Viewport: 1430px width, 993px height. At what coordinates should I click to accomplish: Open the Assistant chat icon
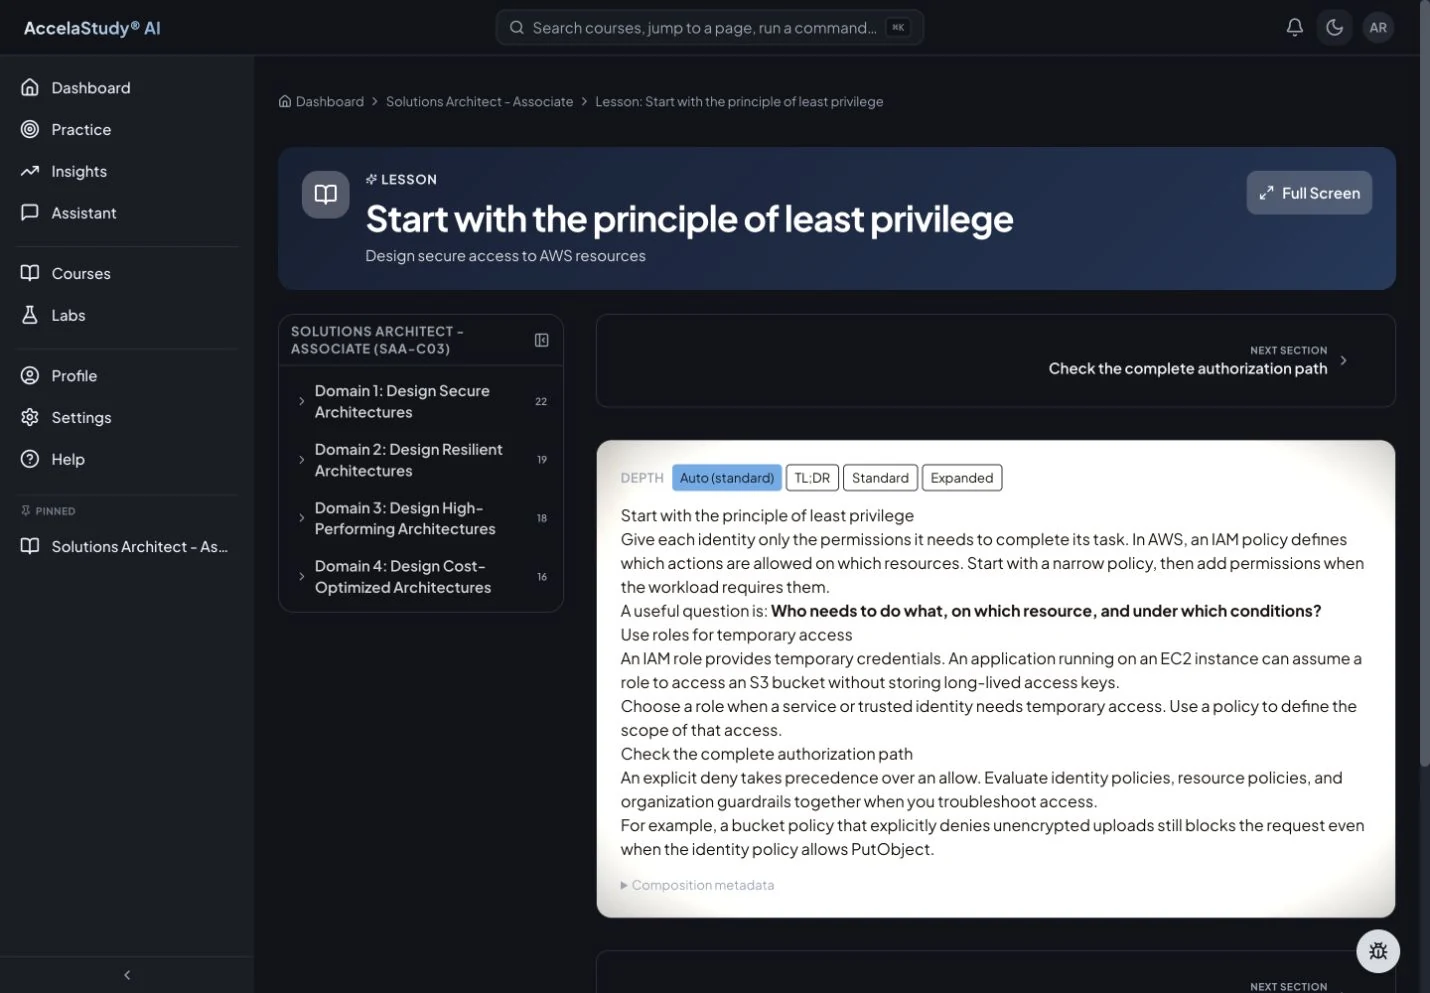click(x=30, y=213)
